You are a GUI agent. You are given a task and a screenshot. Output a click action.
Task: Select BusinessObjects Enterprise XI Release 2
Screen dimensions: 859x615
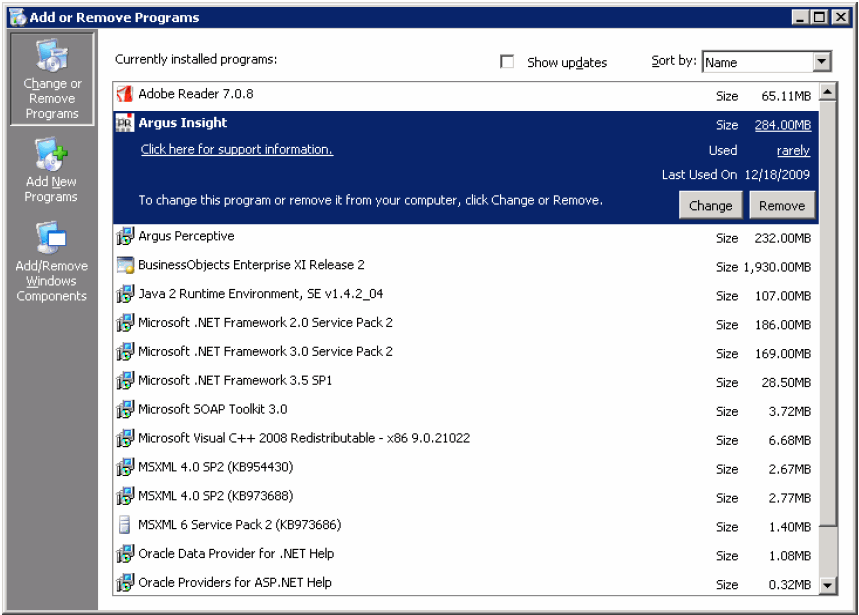point(466,266)
